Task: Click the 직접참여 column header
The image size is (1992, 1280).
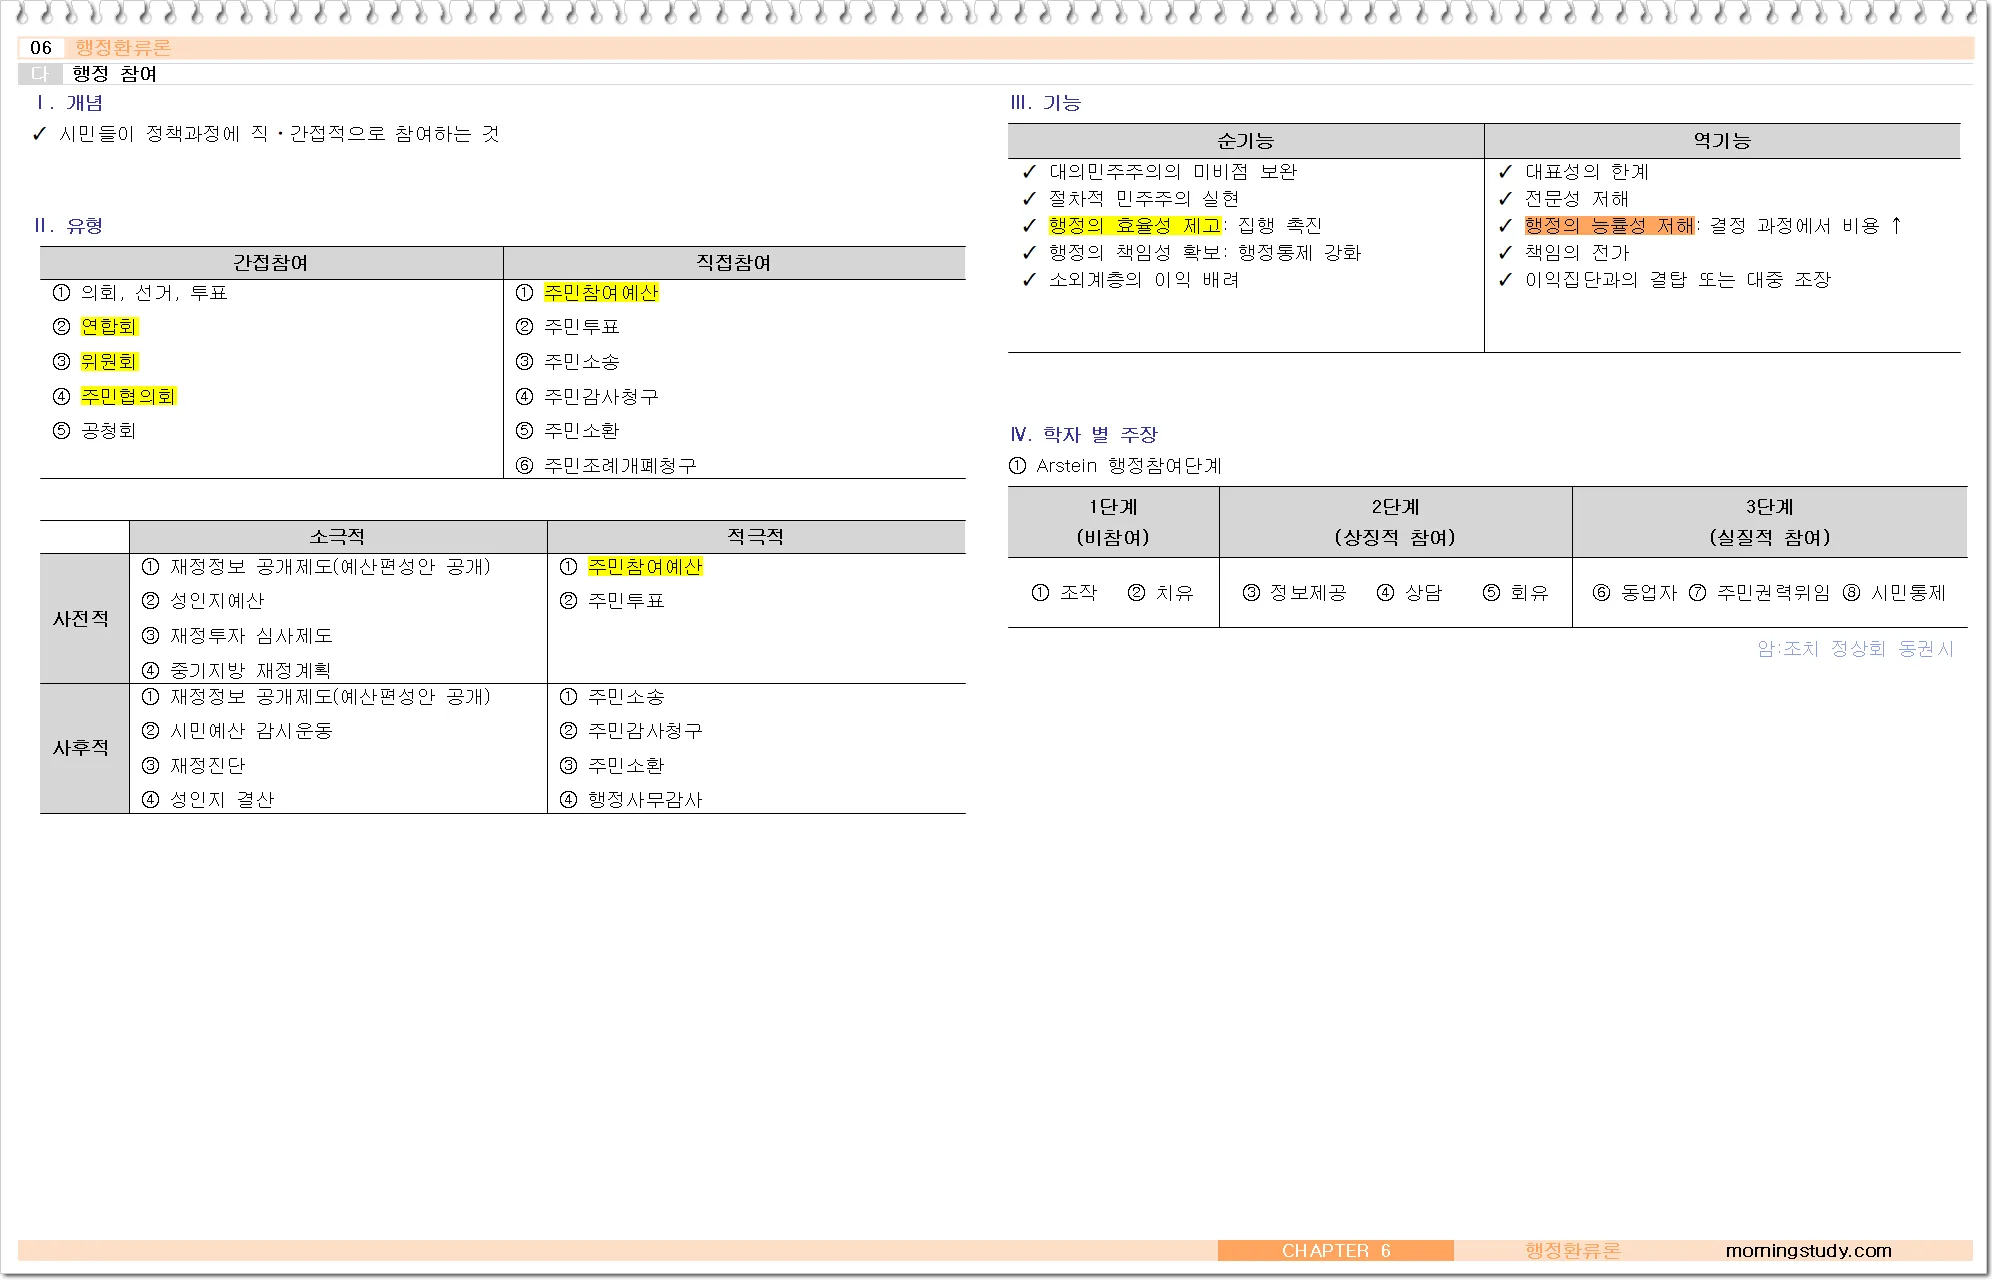Action: [734, 263]
